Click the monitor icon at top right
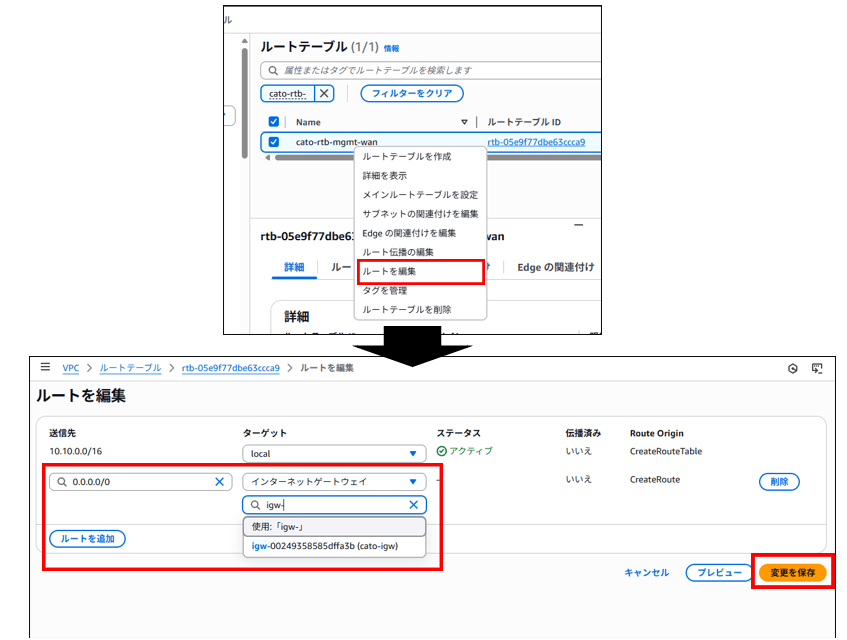 tap(817, 368)
